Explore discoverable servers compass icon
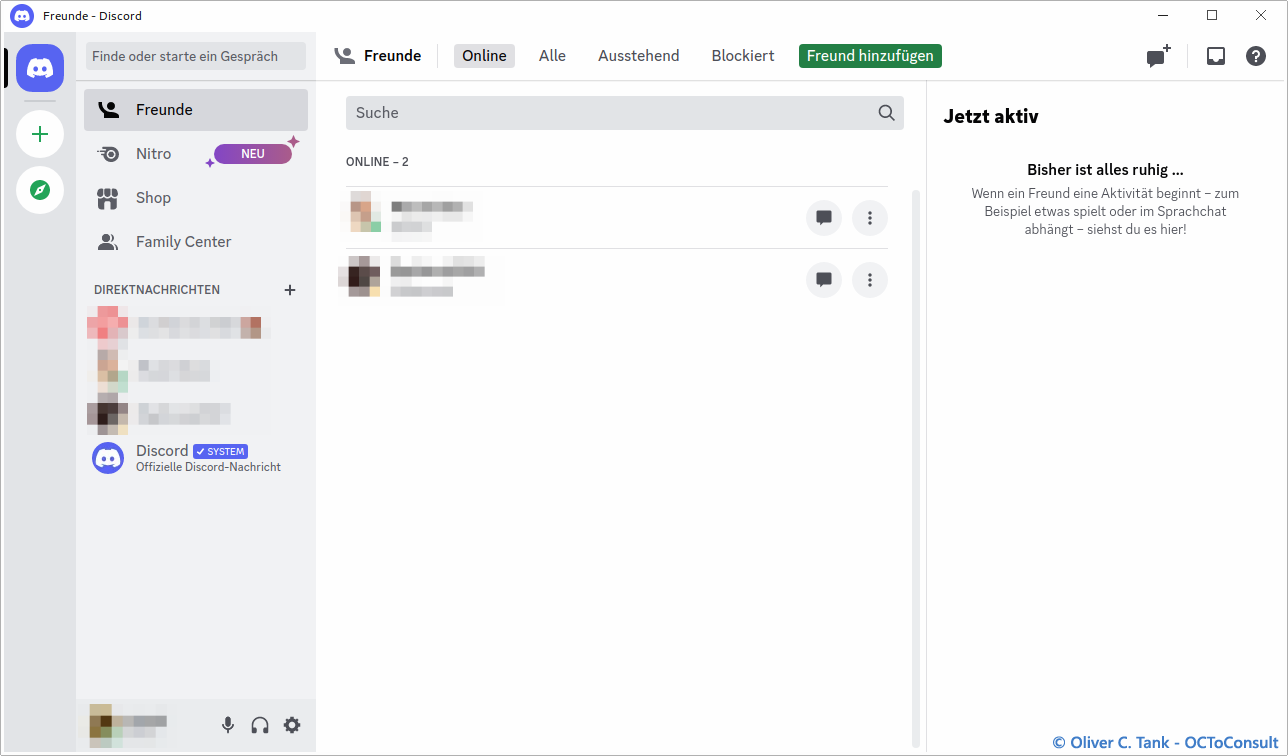 pyautogui.click(x=40, y=190)
